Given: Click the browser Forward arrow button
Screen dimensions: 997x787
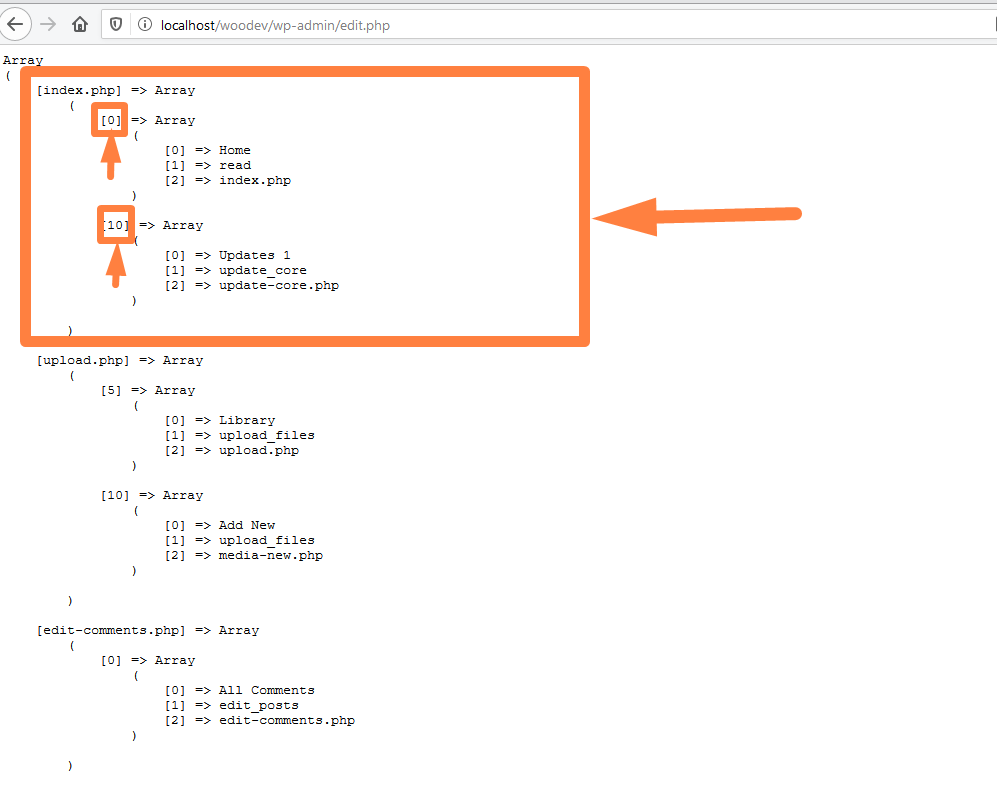Looking at the screenshot, I should tap(48, 25).
